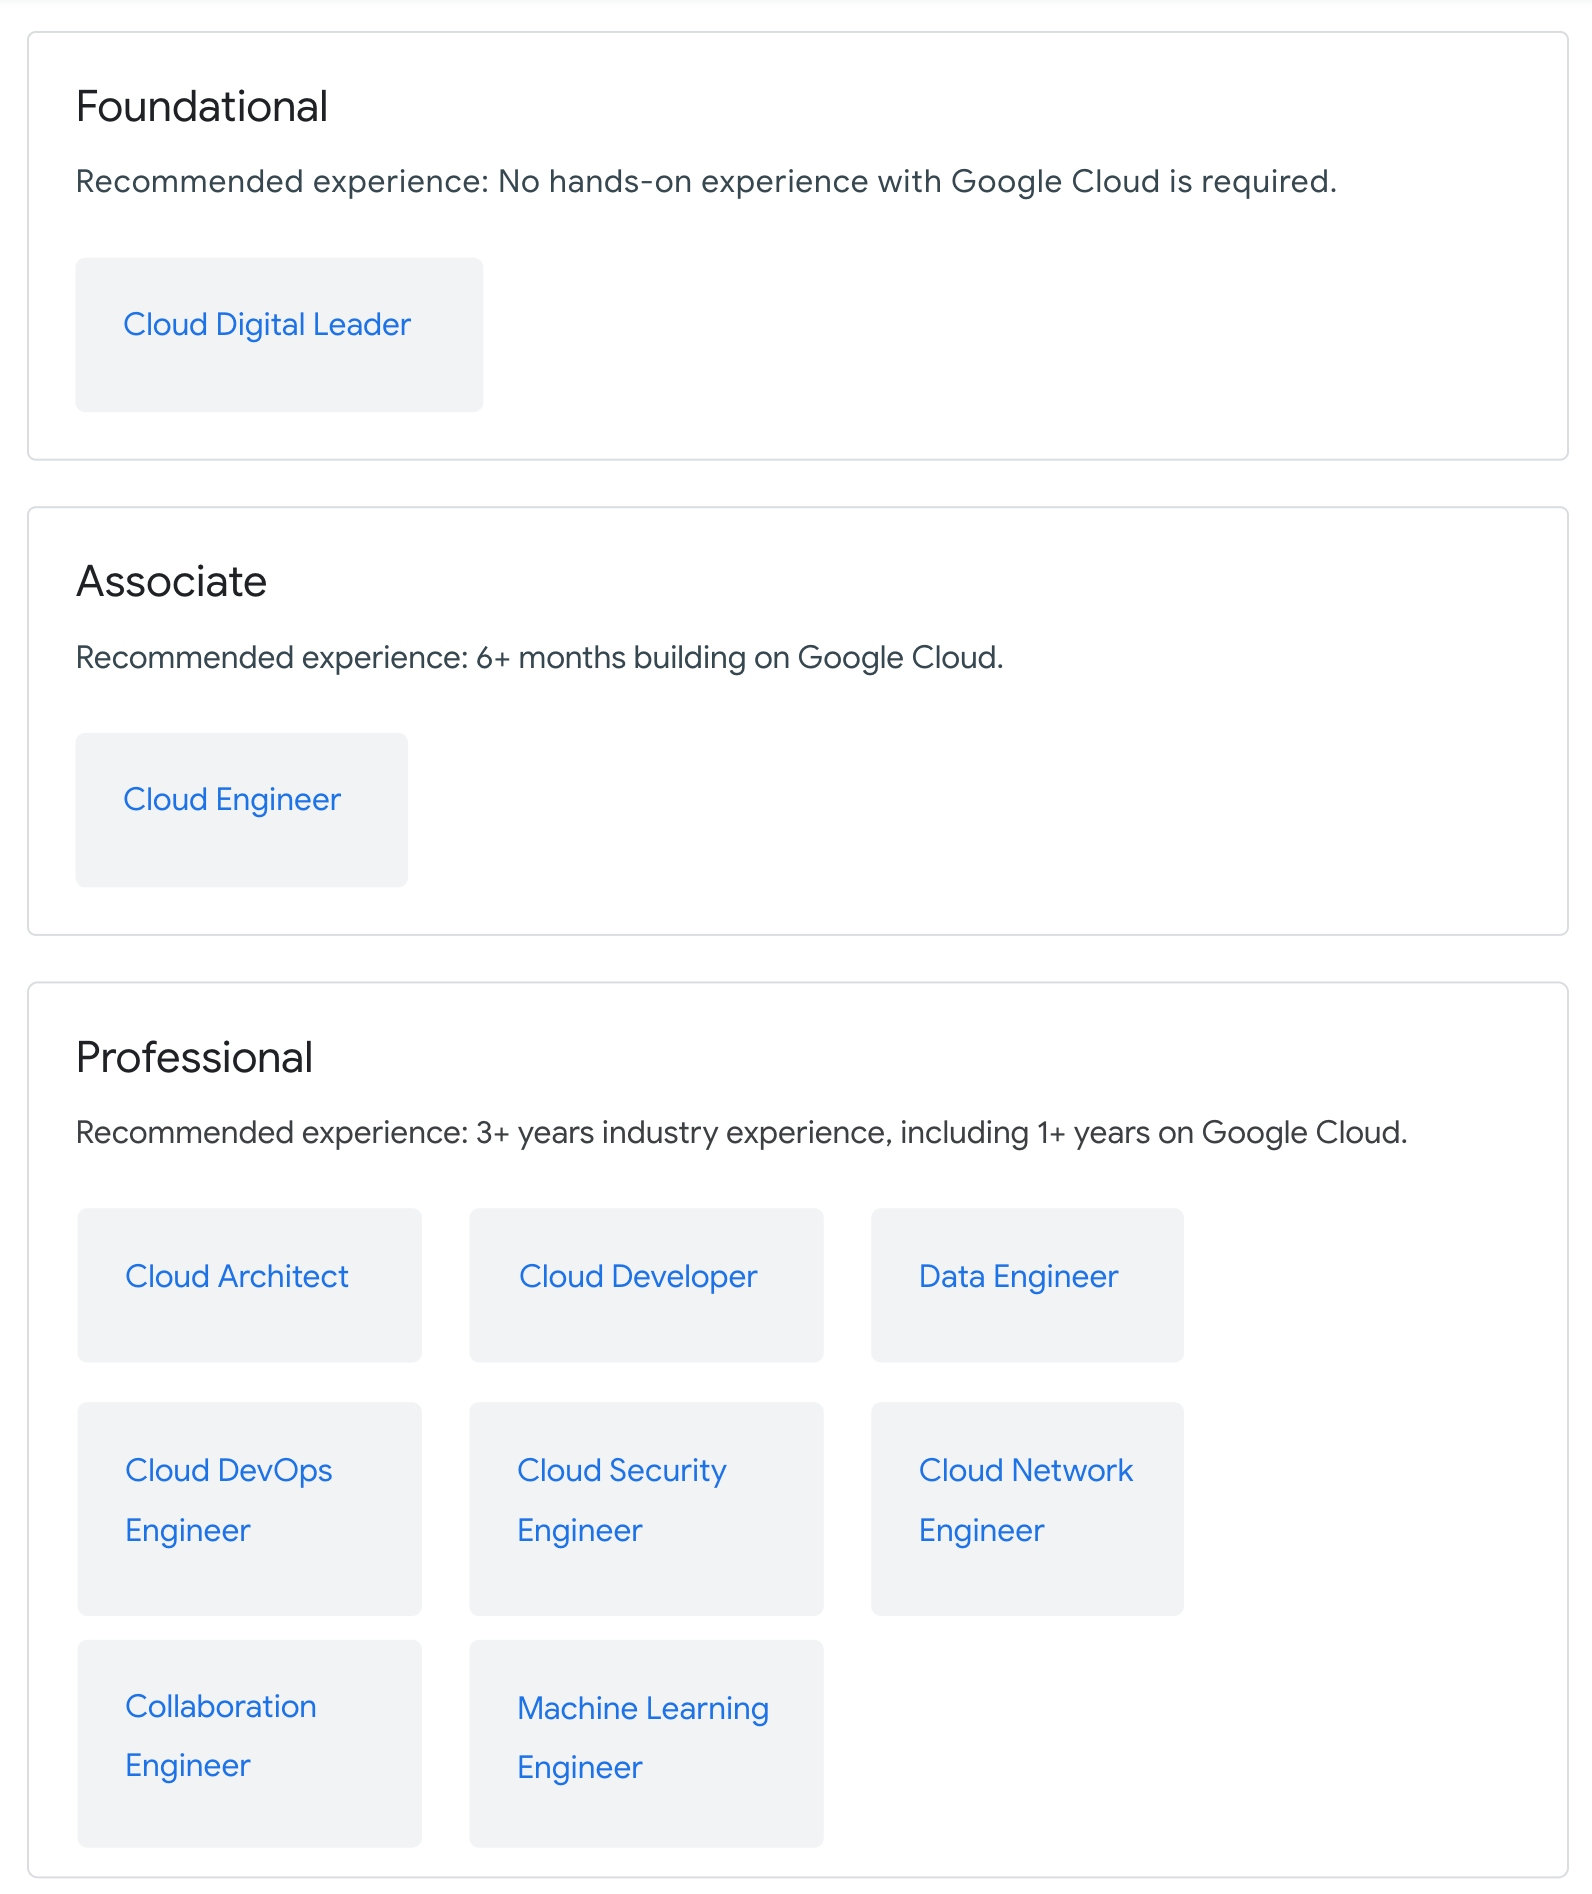Click the Professional section heading

195,1058
